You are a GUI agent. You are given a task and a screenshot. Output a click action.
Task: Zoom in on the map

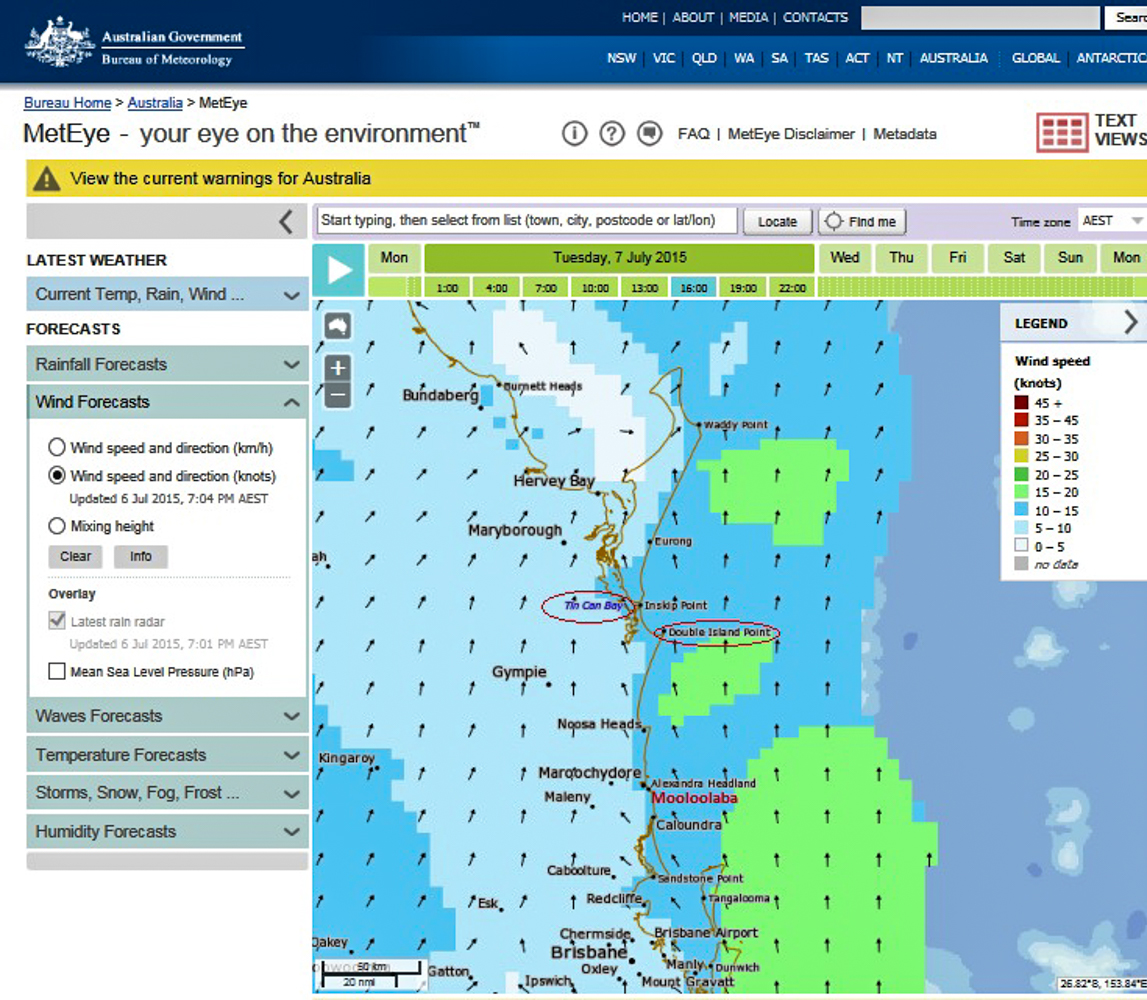tap(338, 367)
